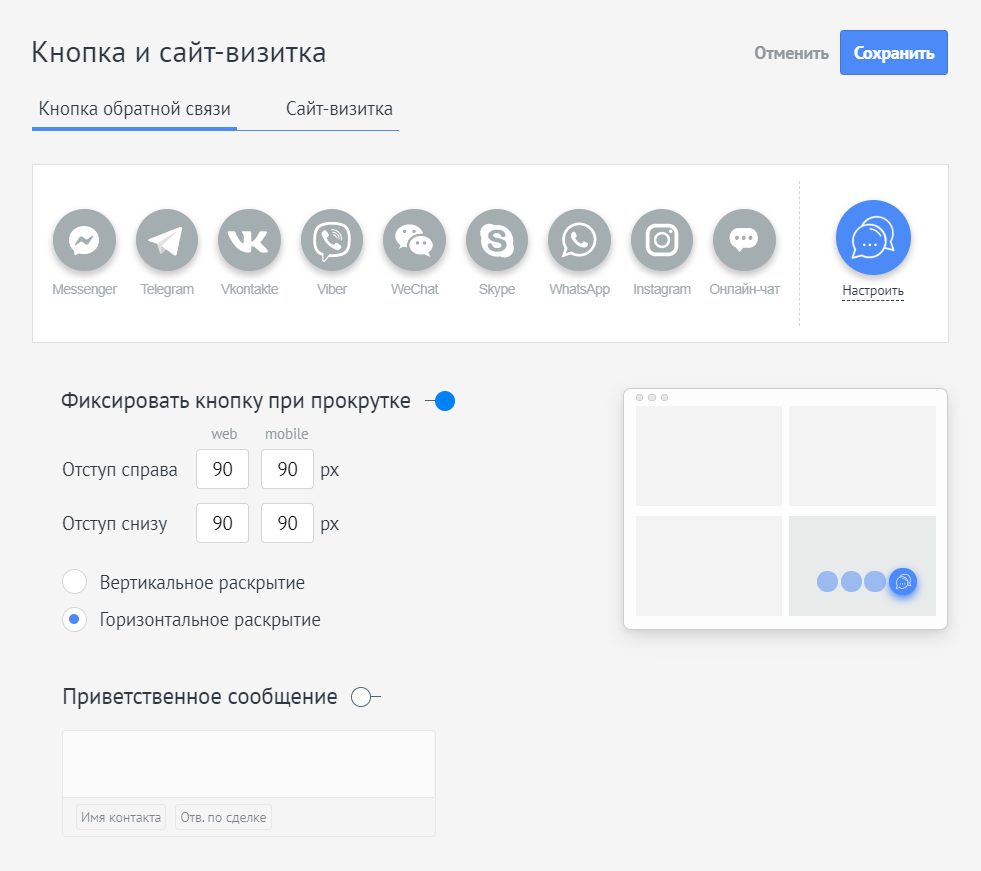Click the Горизонтальное раскрытие label
This screenshot has width=981, height=871.
(x=210, y=619)
